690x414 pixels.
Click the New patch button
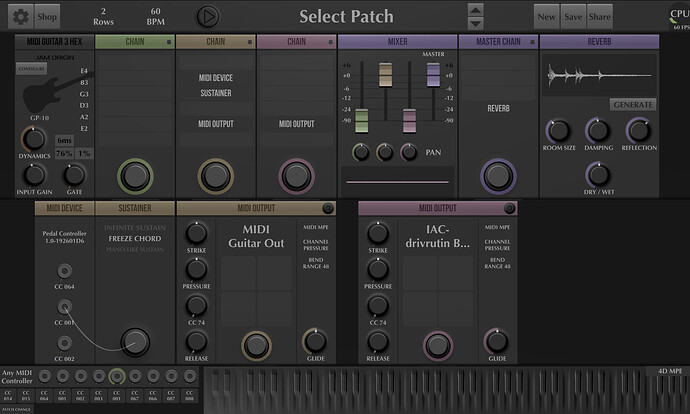click(x=547, y=17)
